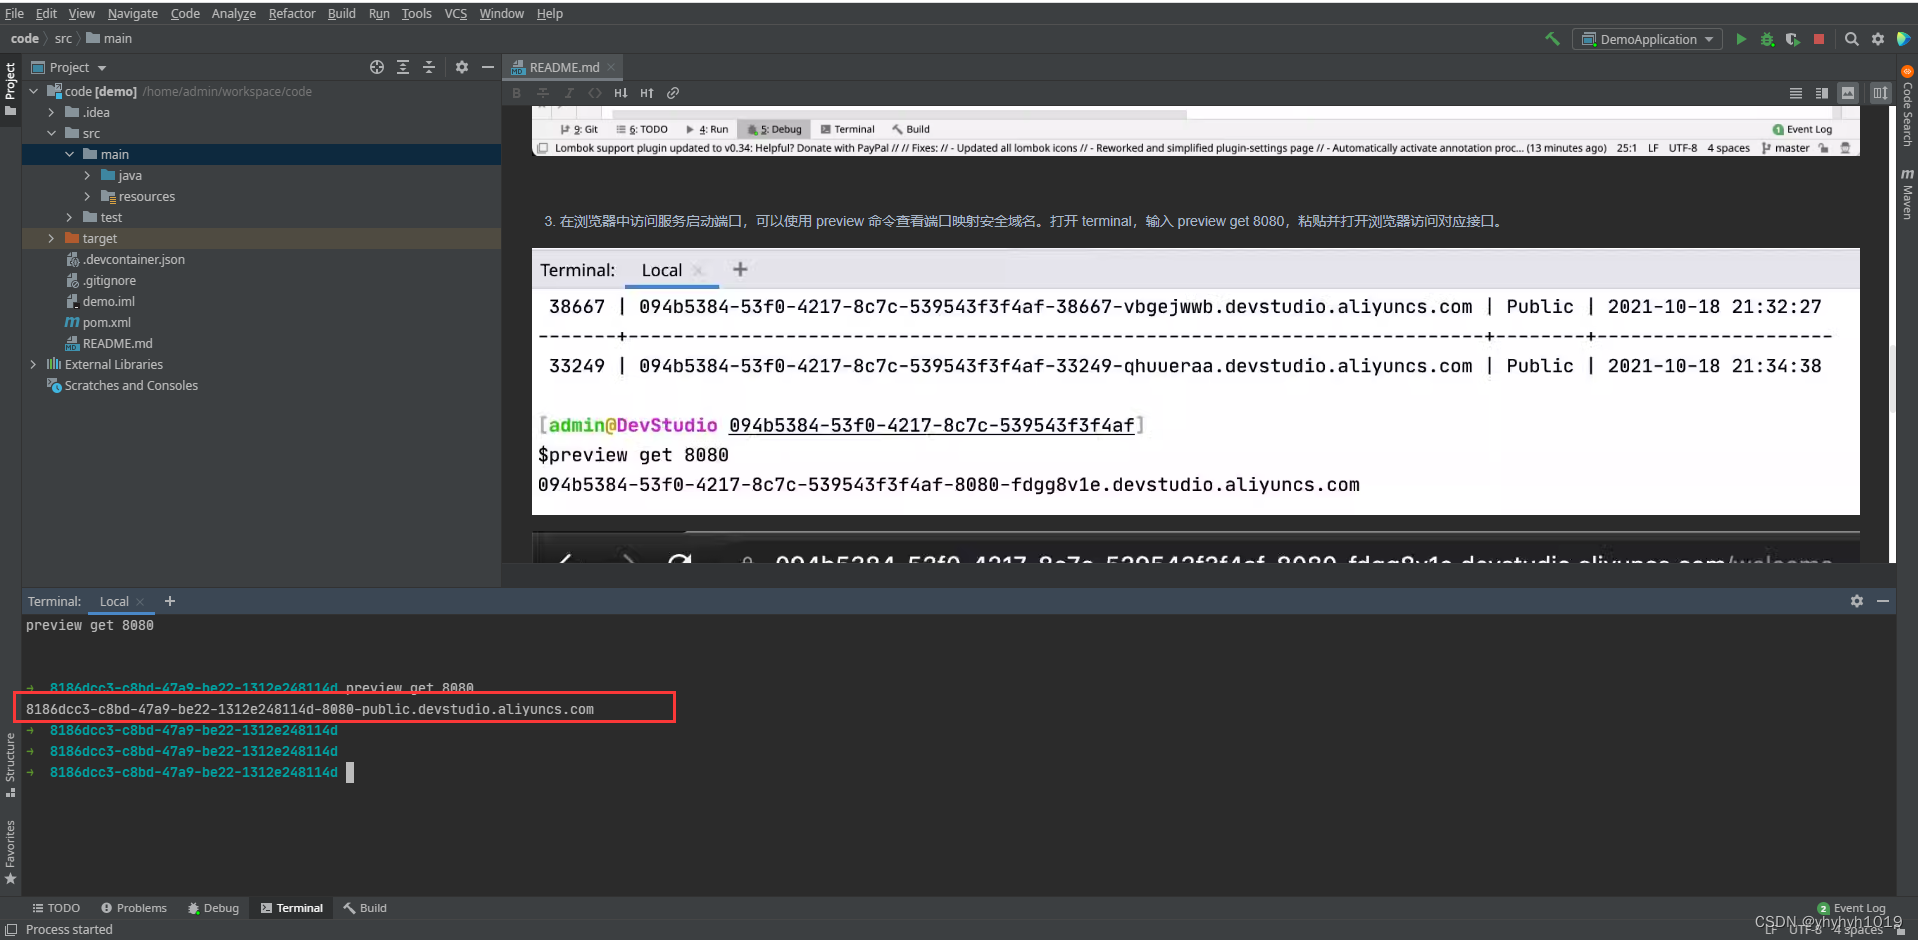Insert a link using the Markdown chain icon
This screenshot has width=1918, height=940.
(x=672, y=92)
